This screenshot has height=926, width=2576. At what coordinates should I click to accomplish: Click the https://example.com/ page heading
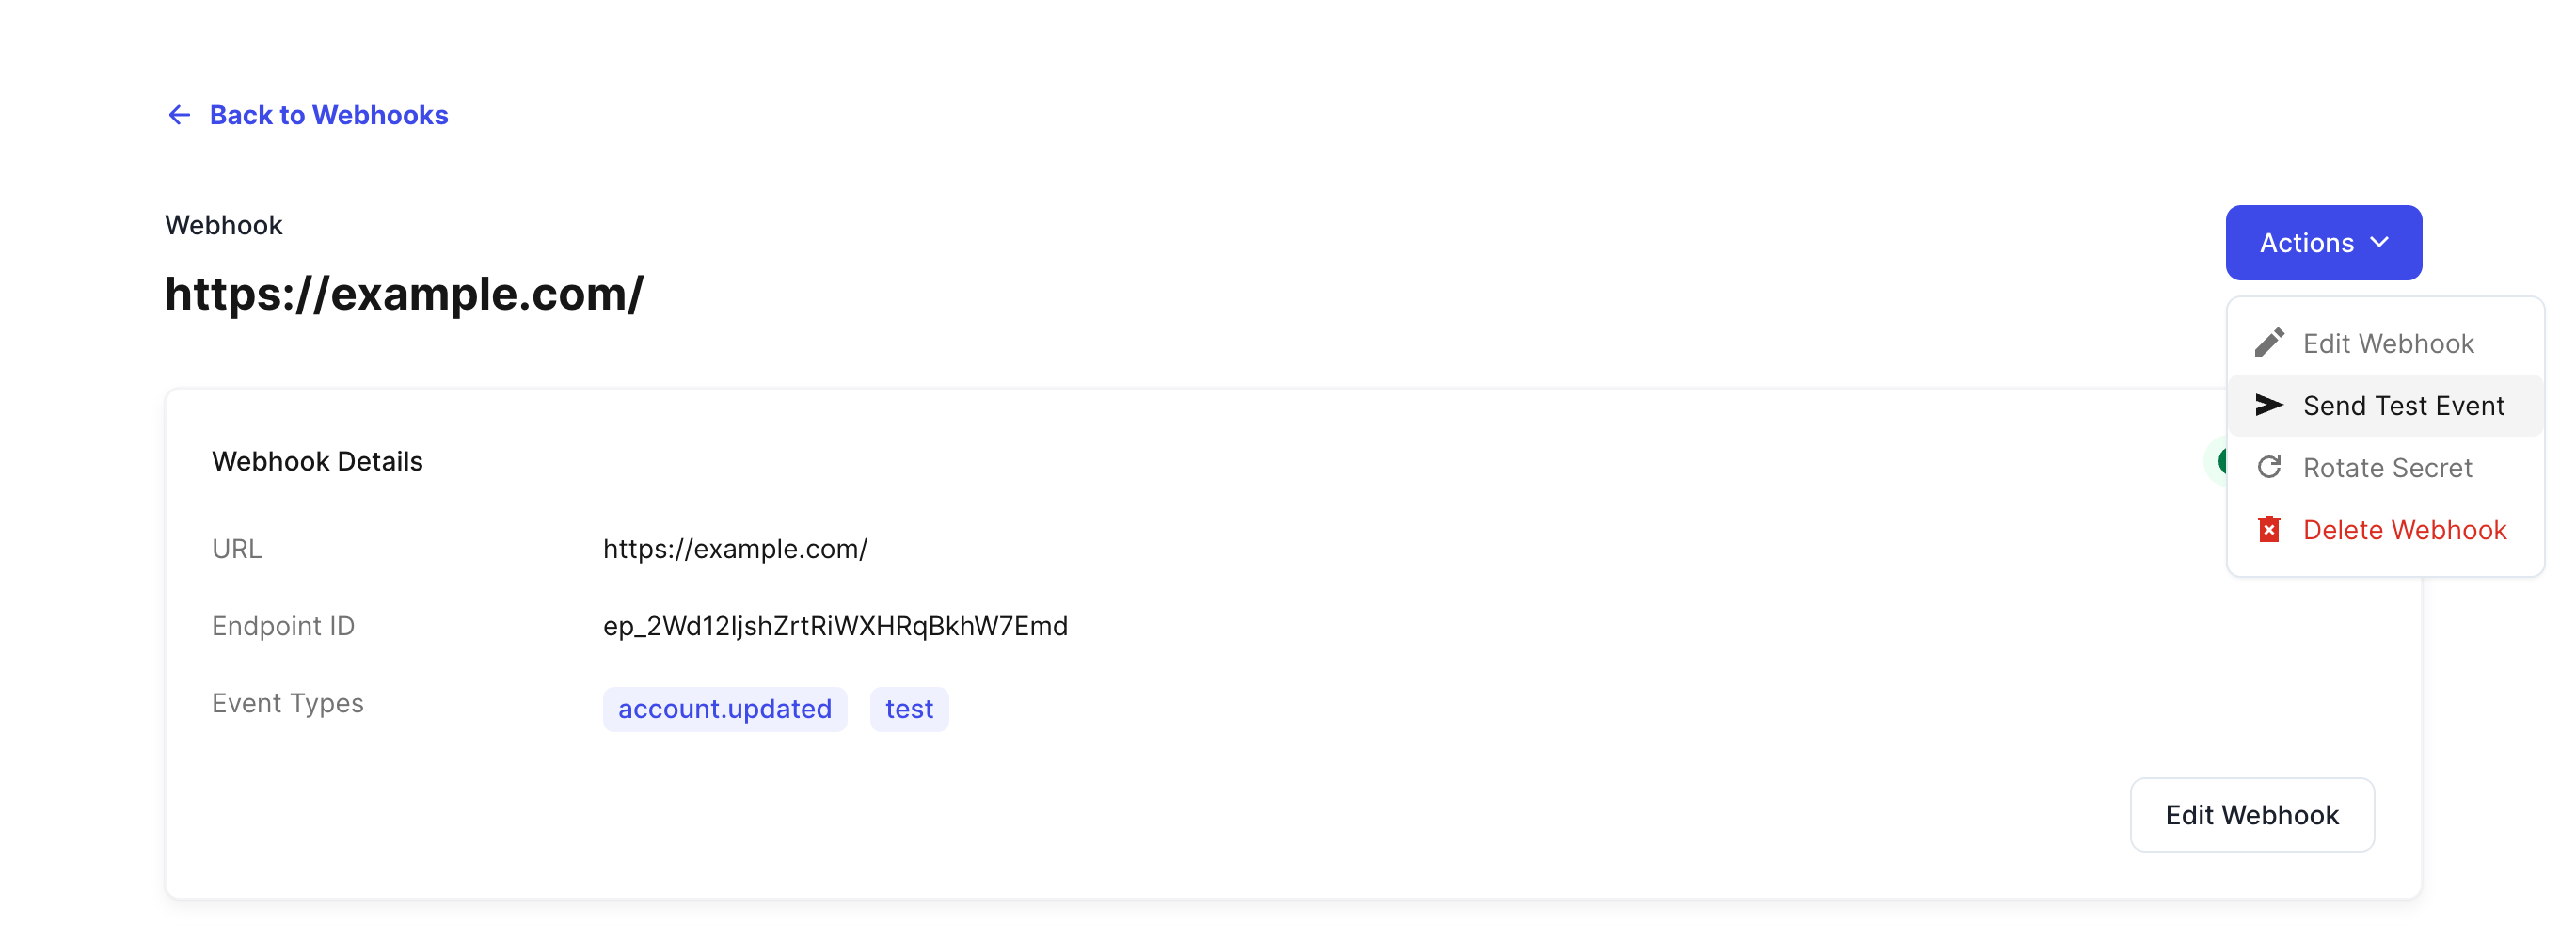click(404, 294)
